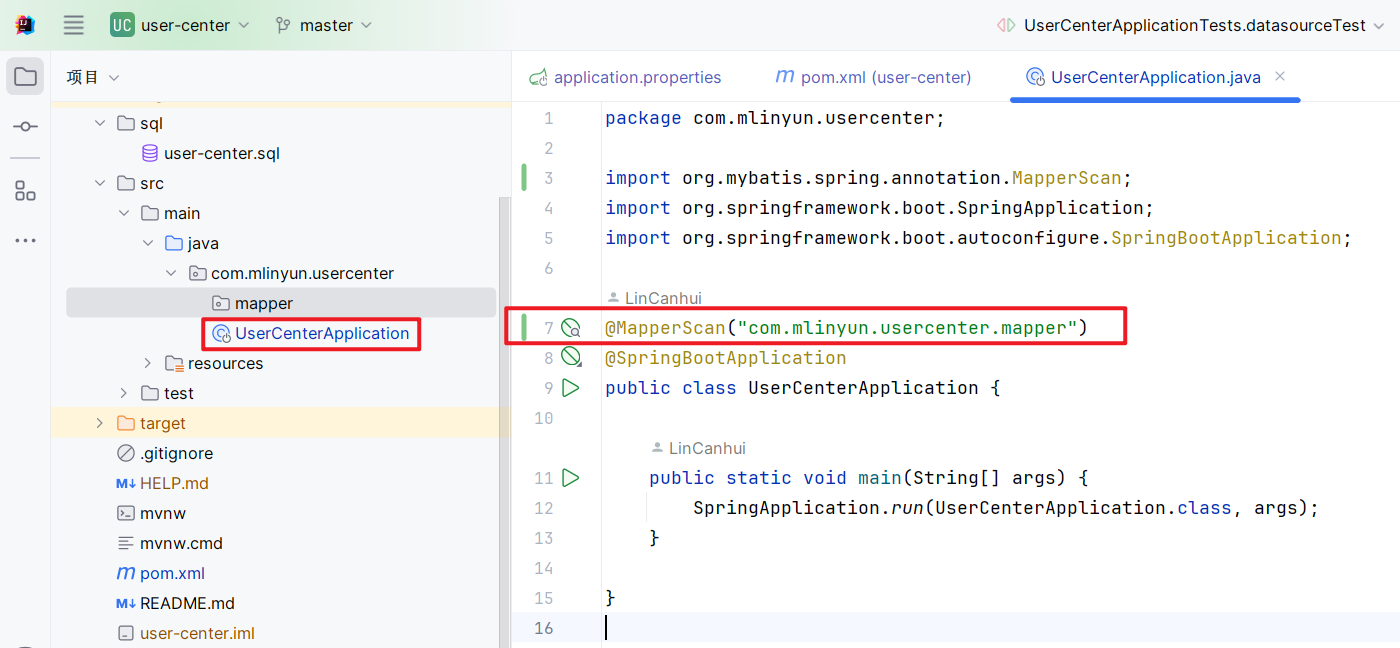Open the Commit tool window icon
This screenshot has width=1400, height=648.
click(x=25, y=127)
